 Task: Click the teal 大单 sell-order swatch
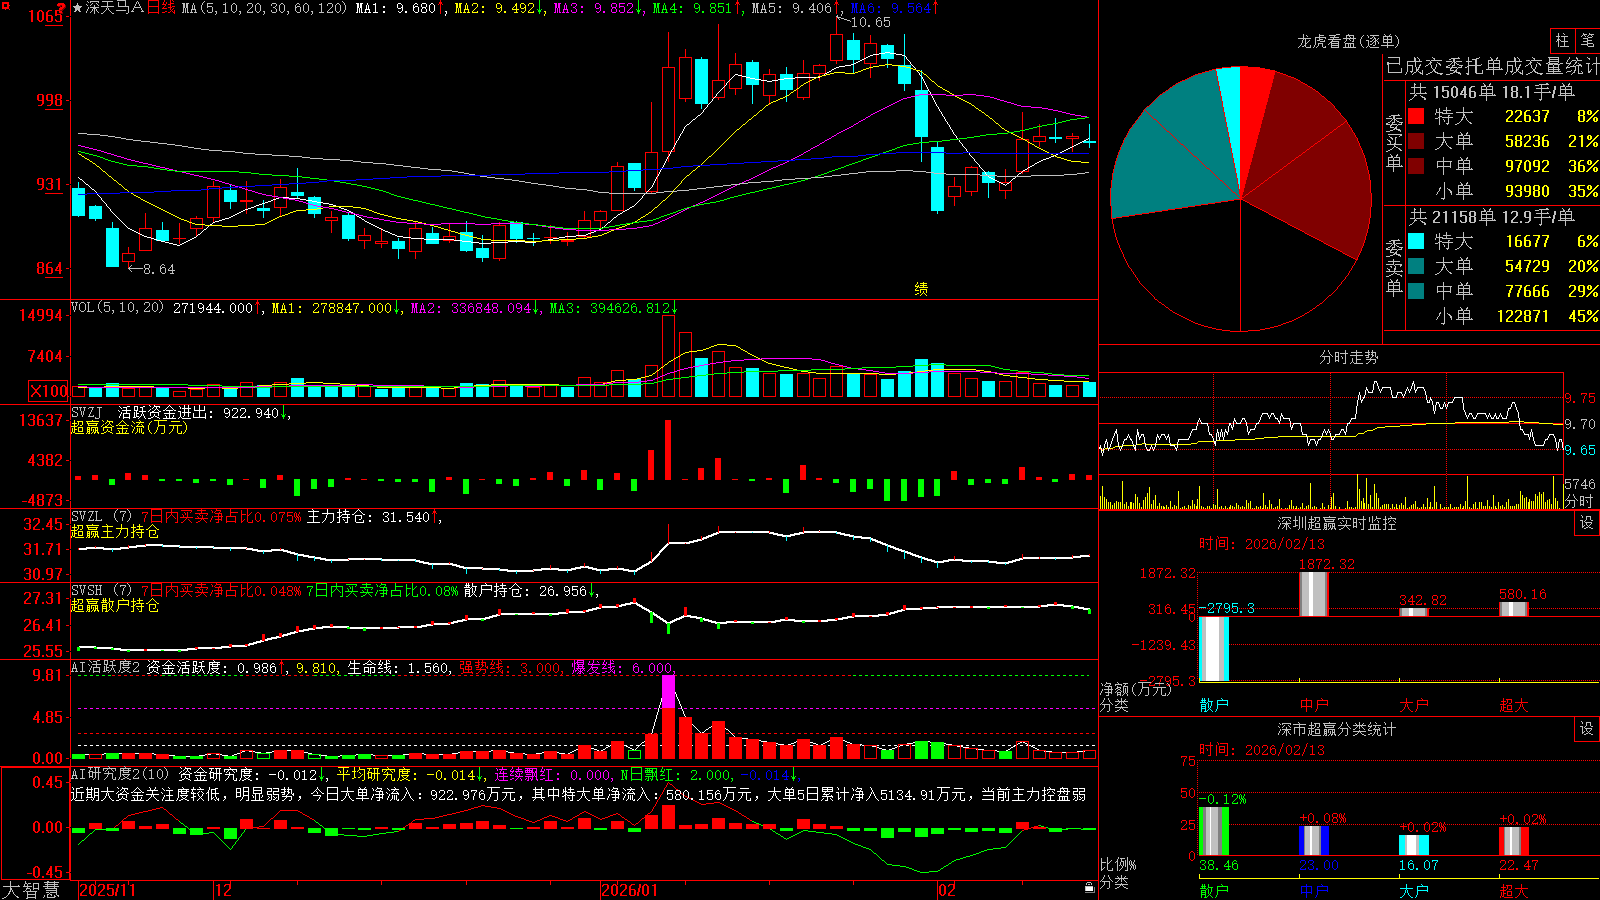click(1416, 266)
